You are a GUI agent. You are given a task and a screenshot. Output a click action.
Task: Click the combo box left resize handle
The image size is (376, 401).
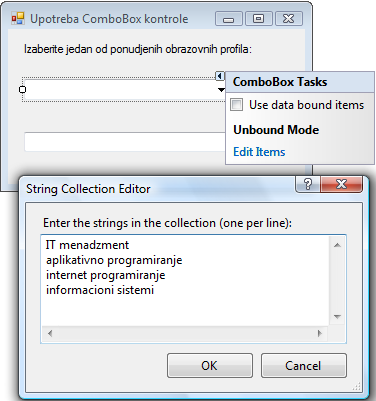pyautogui.click(x=22, y=89)
